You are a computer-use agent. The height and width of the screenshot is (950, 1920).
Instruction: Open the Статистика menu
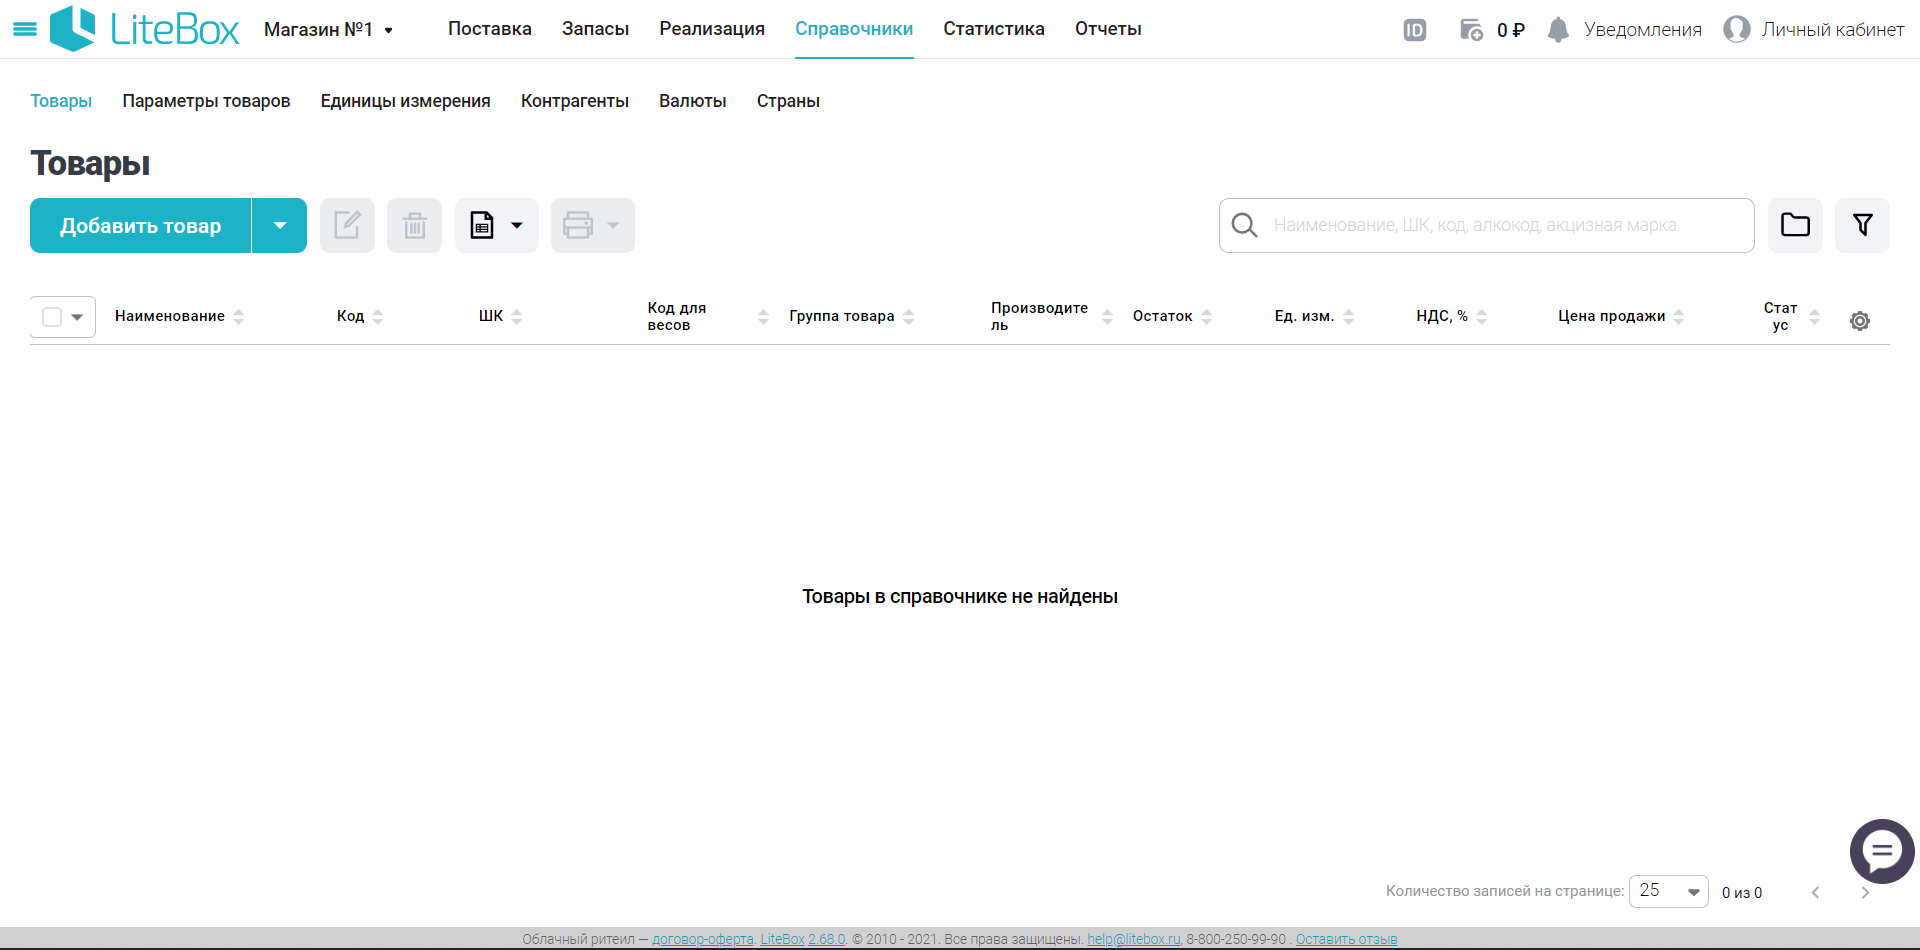tap(994, 29)
